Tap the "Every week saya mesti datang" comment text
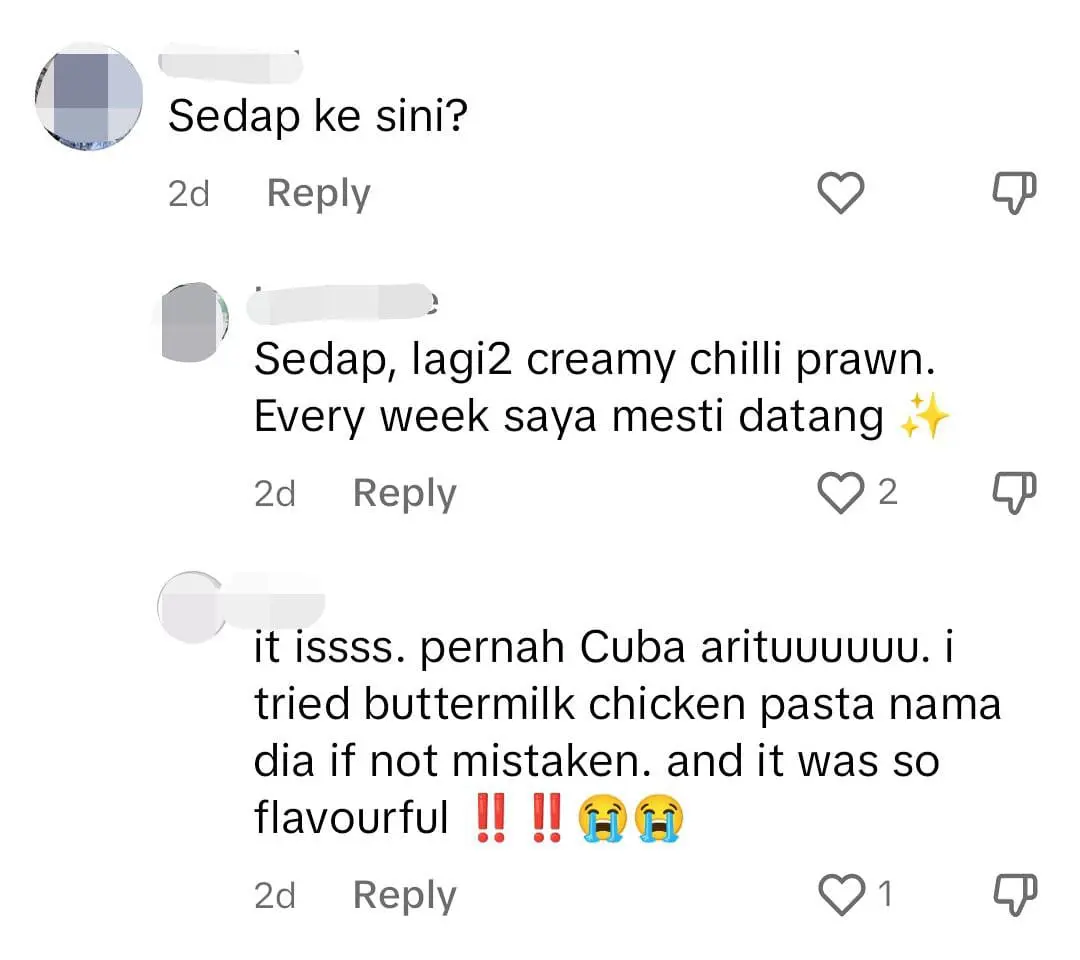This screenshot has width=1080, height=960. coord(570,417)
